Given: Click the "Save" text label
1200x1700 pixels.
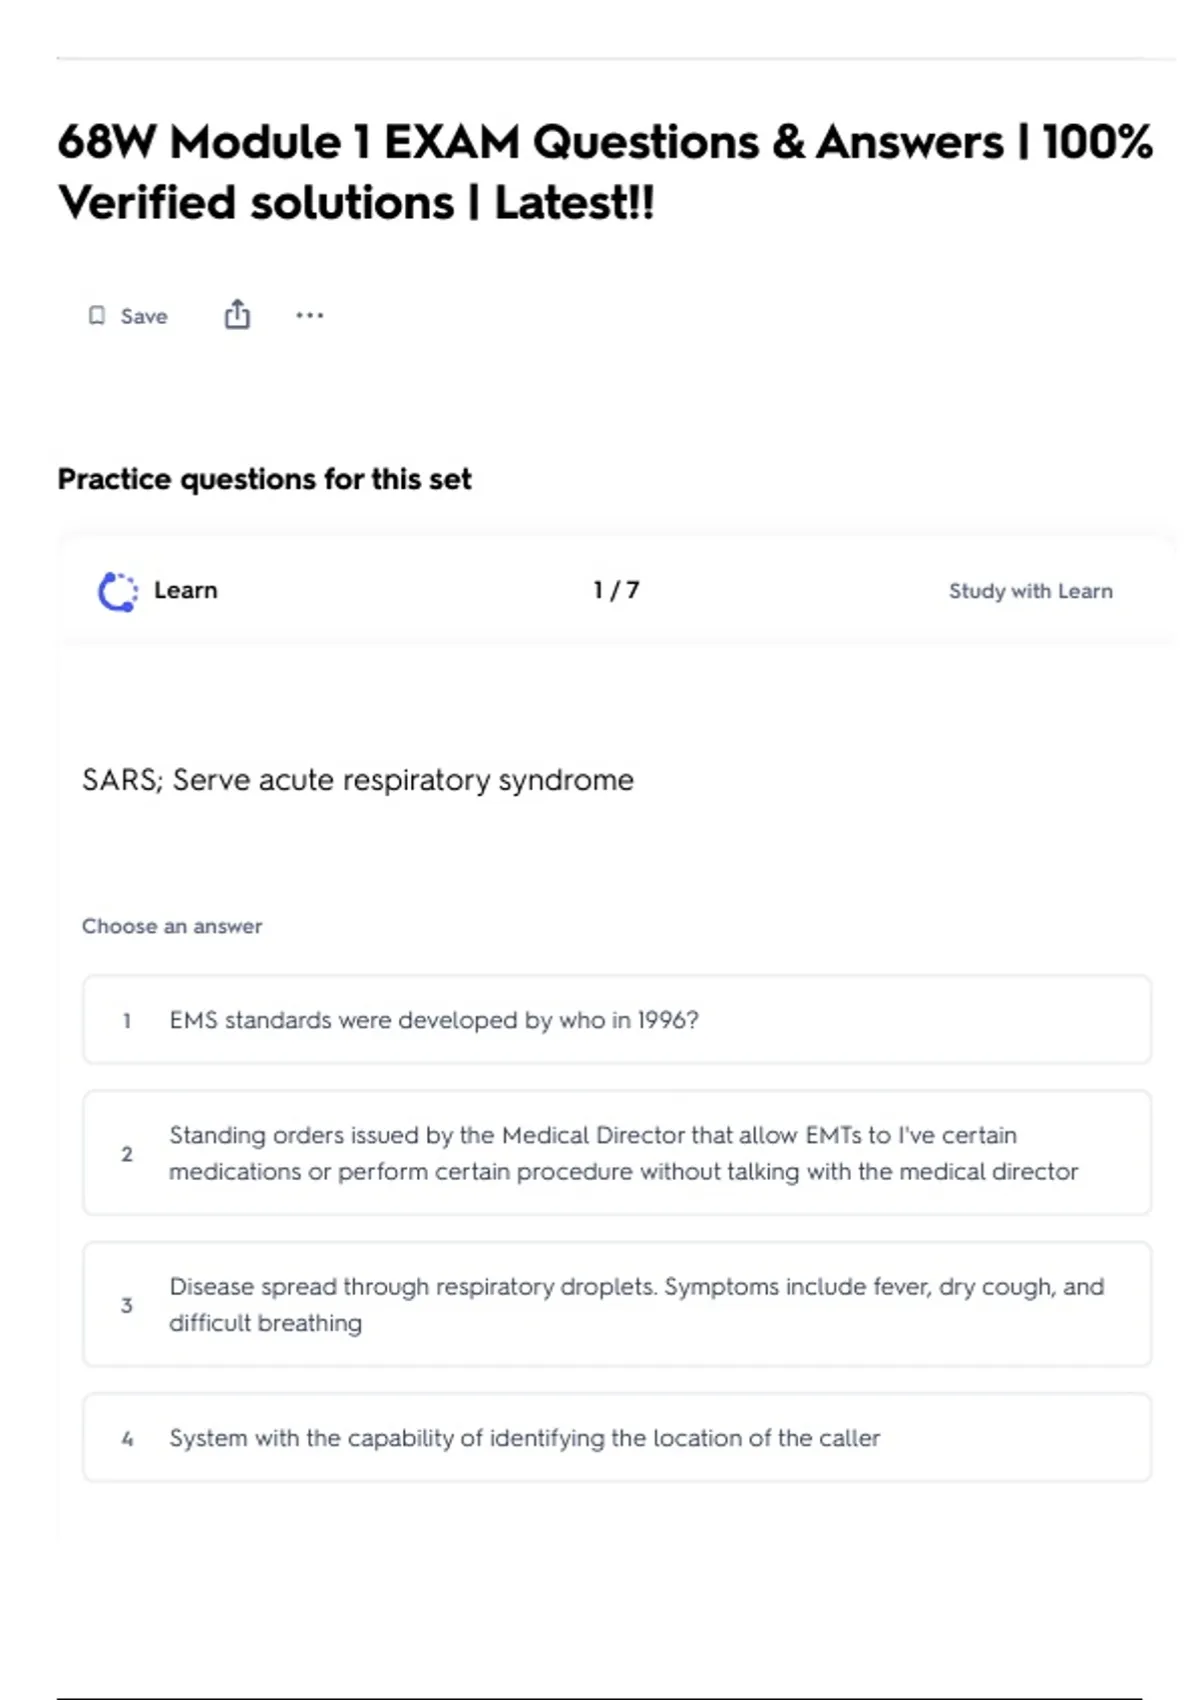Looking at the screenshot, I should (x=144, y=317).
